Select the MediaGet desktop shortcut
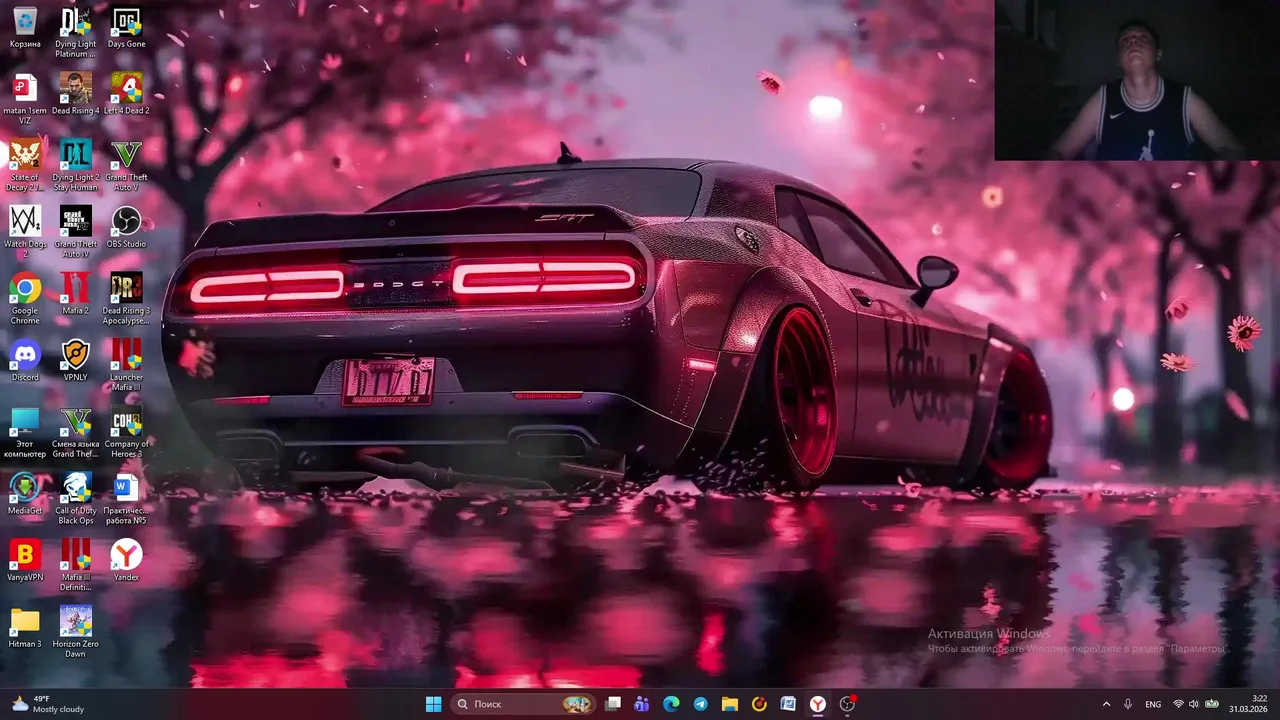 tap(25, 494)
